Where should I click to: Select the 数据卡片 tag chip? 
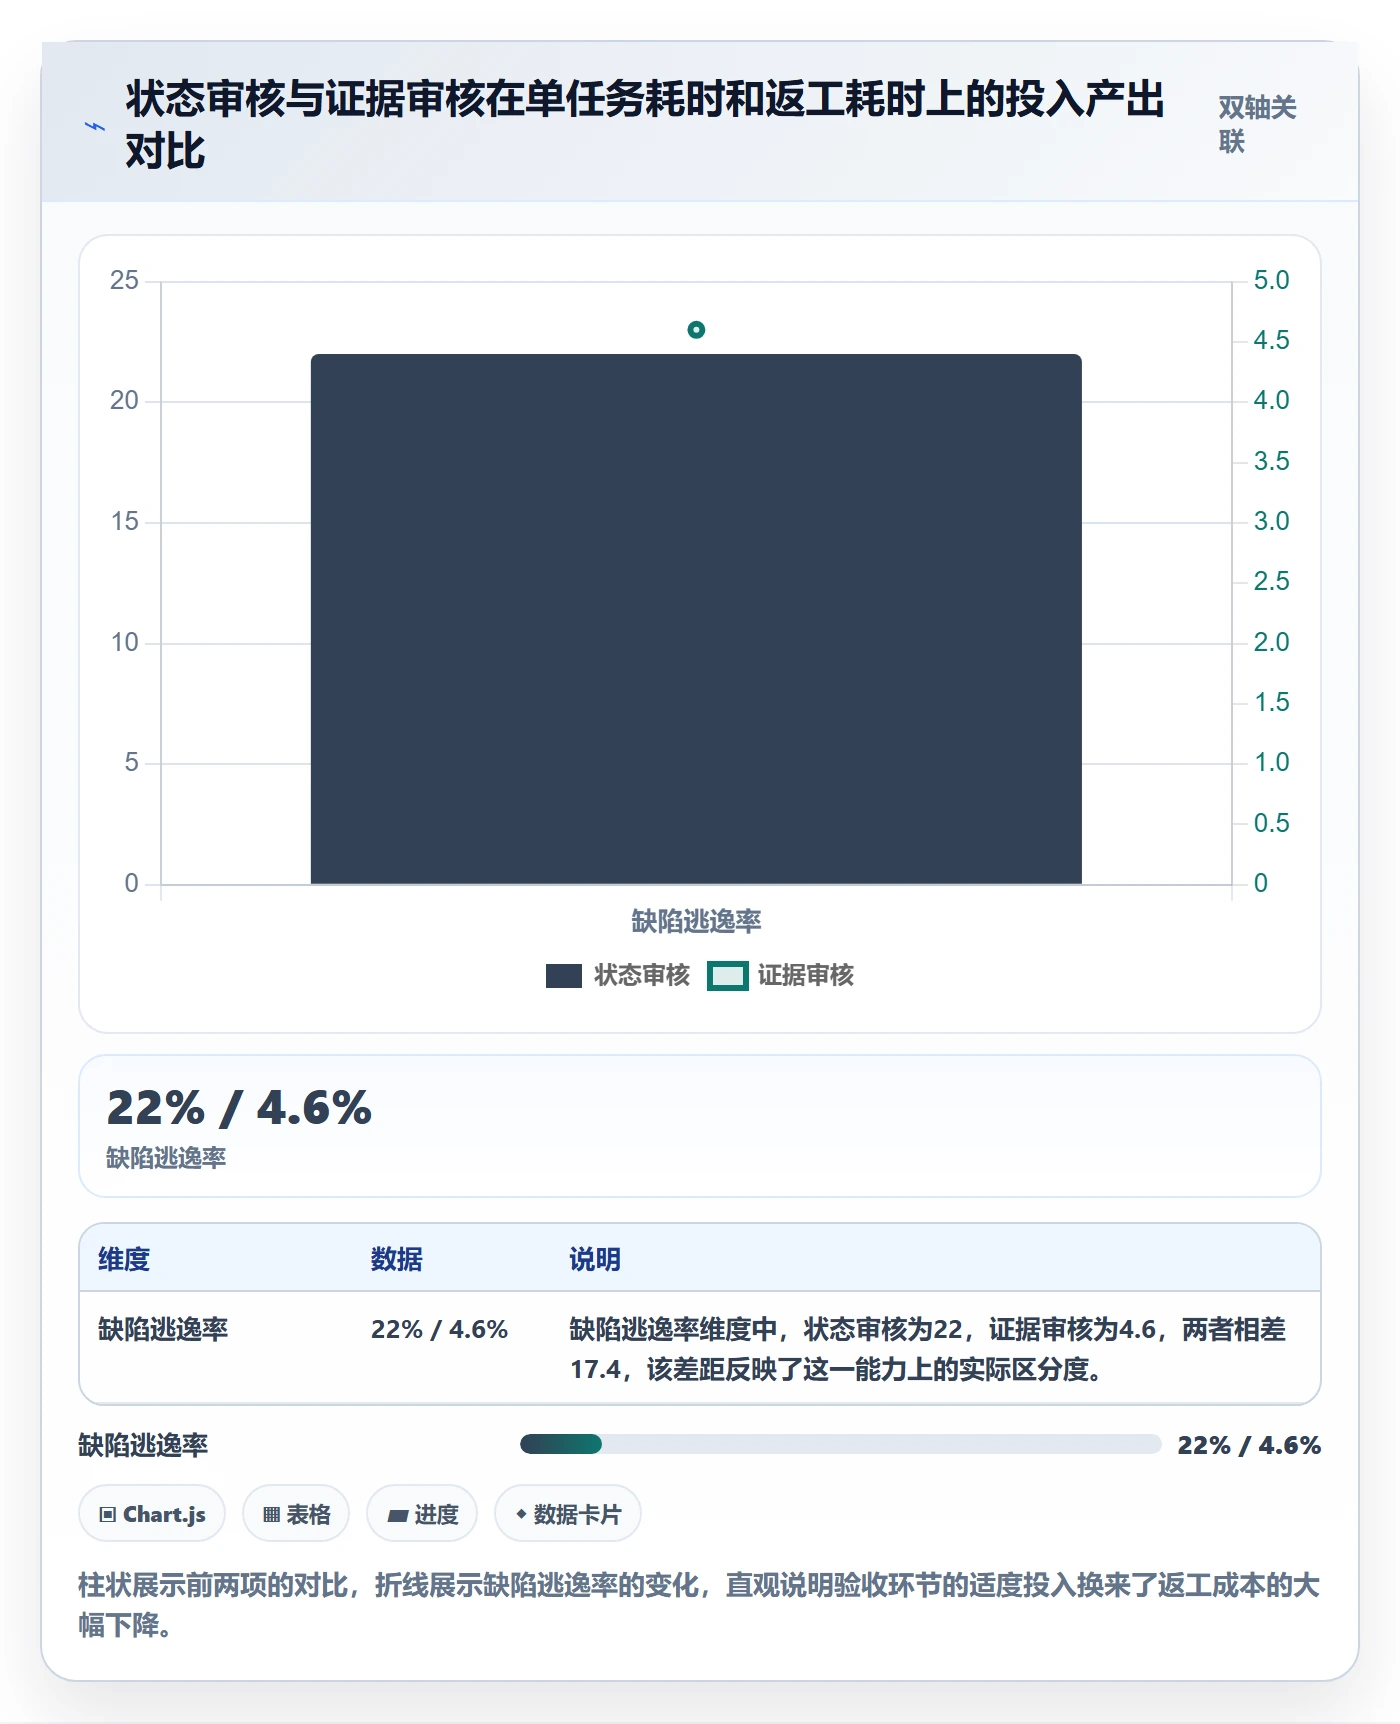[568, 1514]
